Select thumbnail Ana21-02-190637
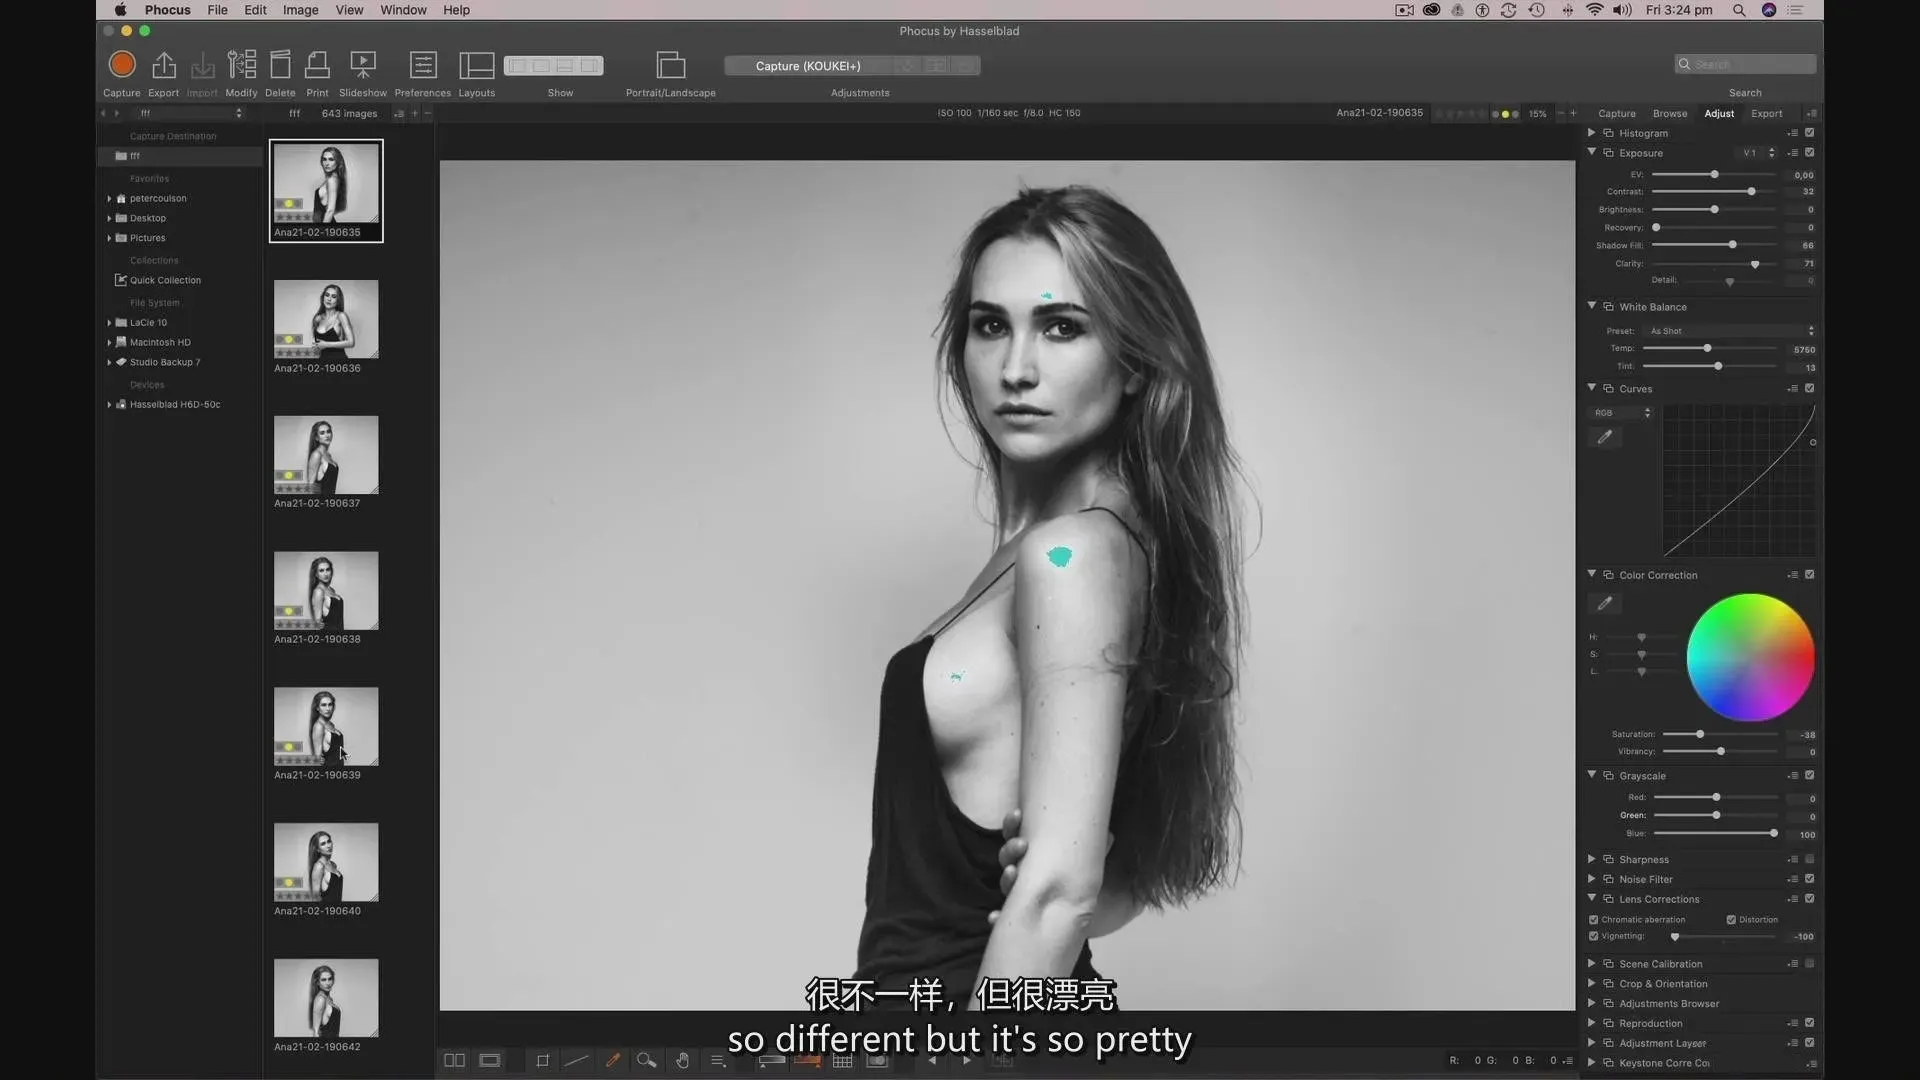Viewport: 1920px width, 1080px height. pyautogui.click(x=326, y=455)
